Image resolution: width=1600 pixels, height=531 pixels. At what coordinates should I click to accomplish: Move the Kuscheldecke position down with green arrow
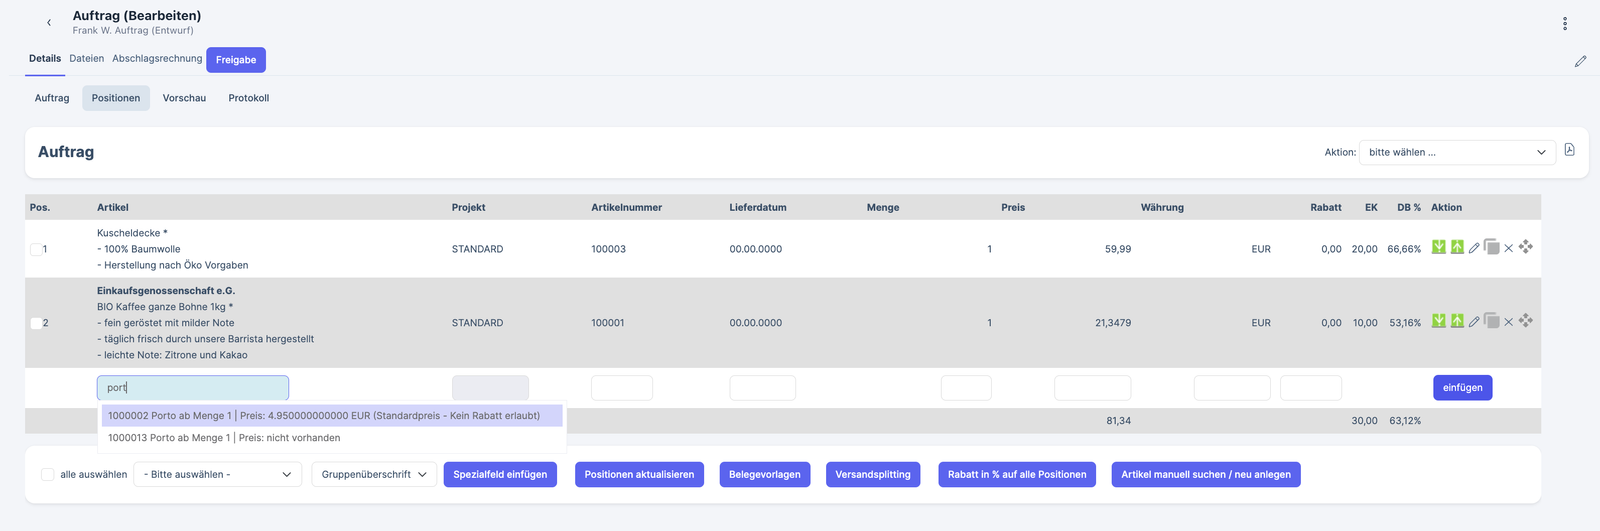(x=1438, y=247)
